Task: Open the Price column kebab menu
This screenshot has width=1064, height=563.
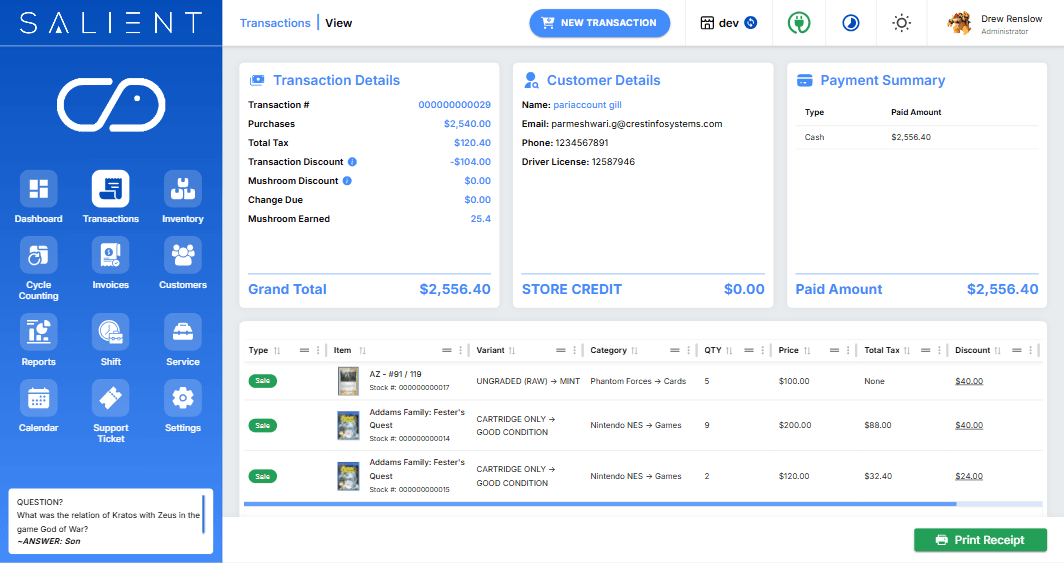Action: (848, 351)
